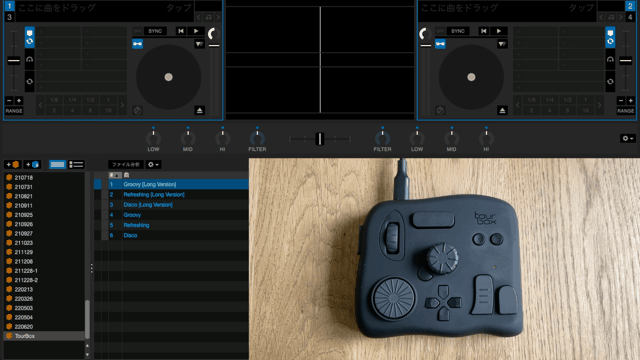This screenshot has height=360, width=640.
Task: Show larger loop sizes with deck 1 right arrow
Action: click(122, 105)
